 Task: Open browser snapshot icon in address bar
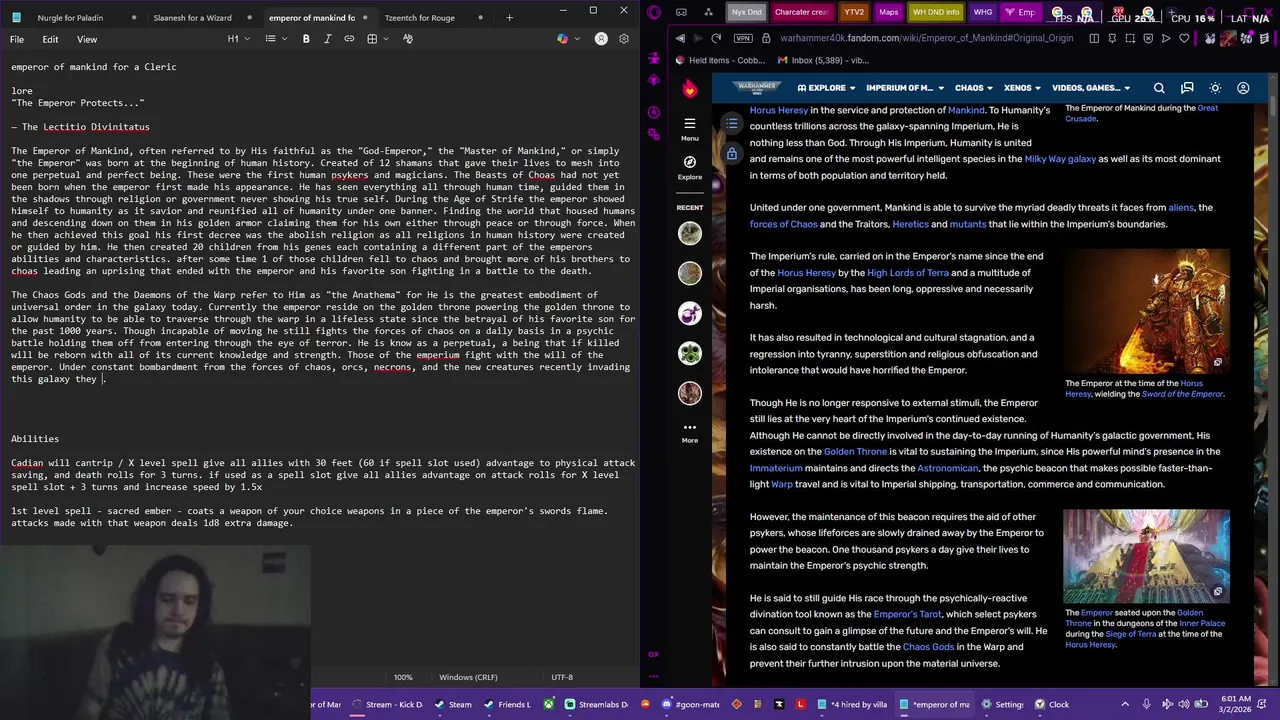point(1130,38)
